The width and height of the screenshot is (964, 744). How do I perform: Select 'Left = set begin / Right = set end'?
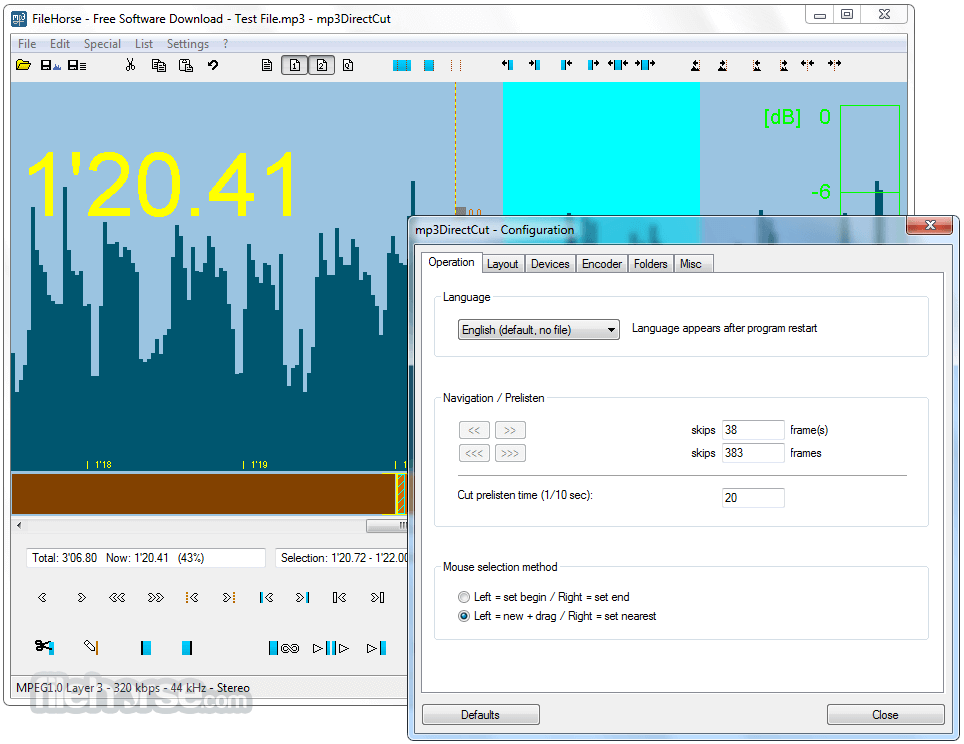[x=543, y=597]
